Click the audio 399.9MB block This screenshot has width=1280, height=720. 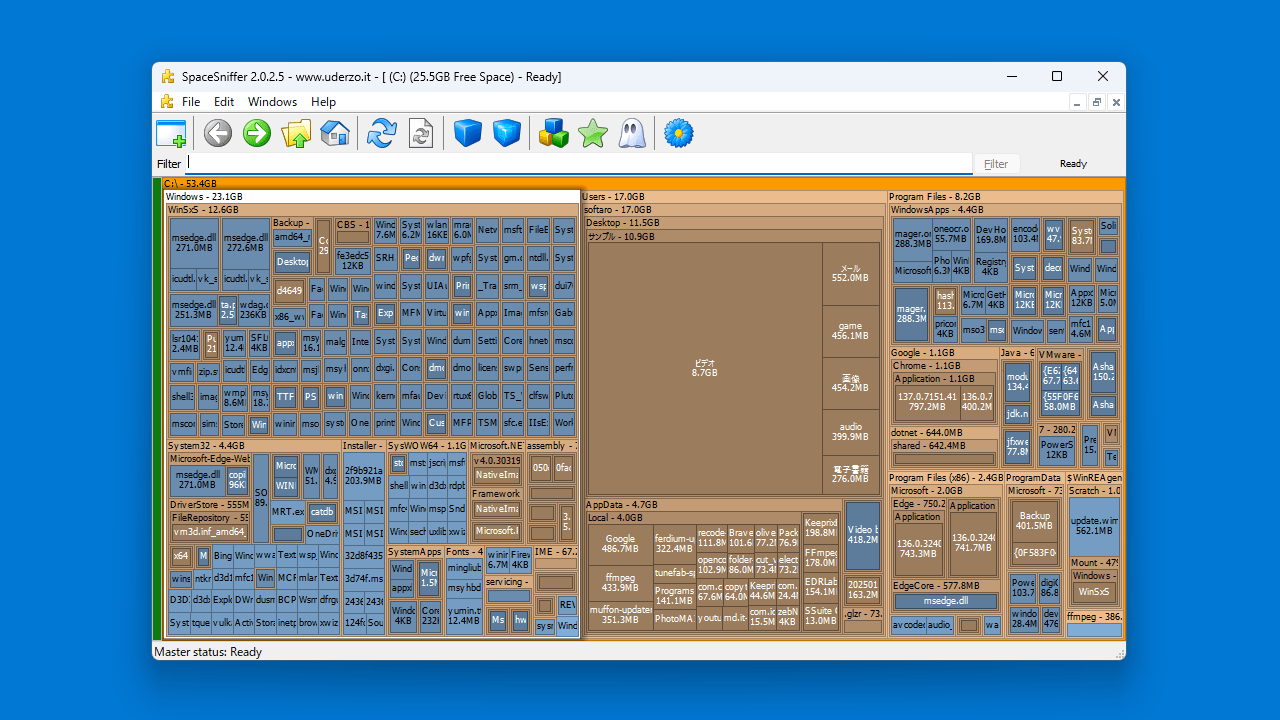coord(850,431)
